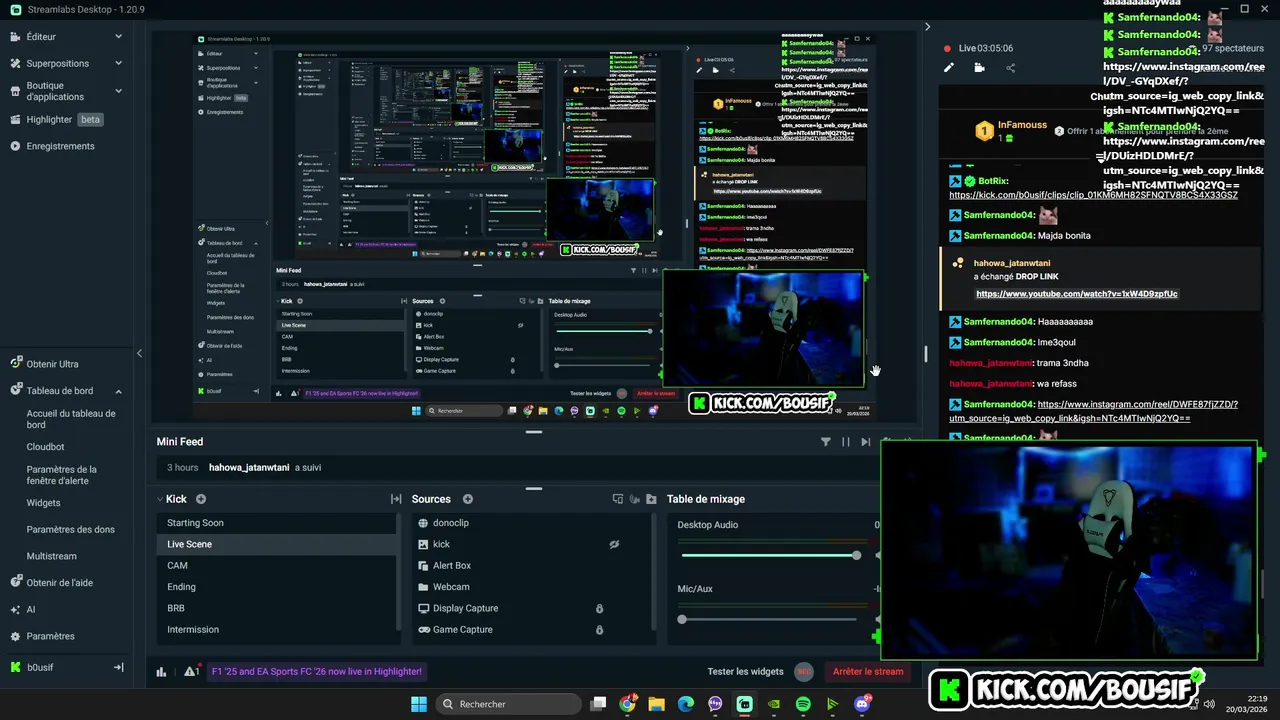Select the CAM scene

pyautogui.click(x=276, y=565)
